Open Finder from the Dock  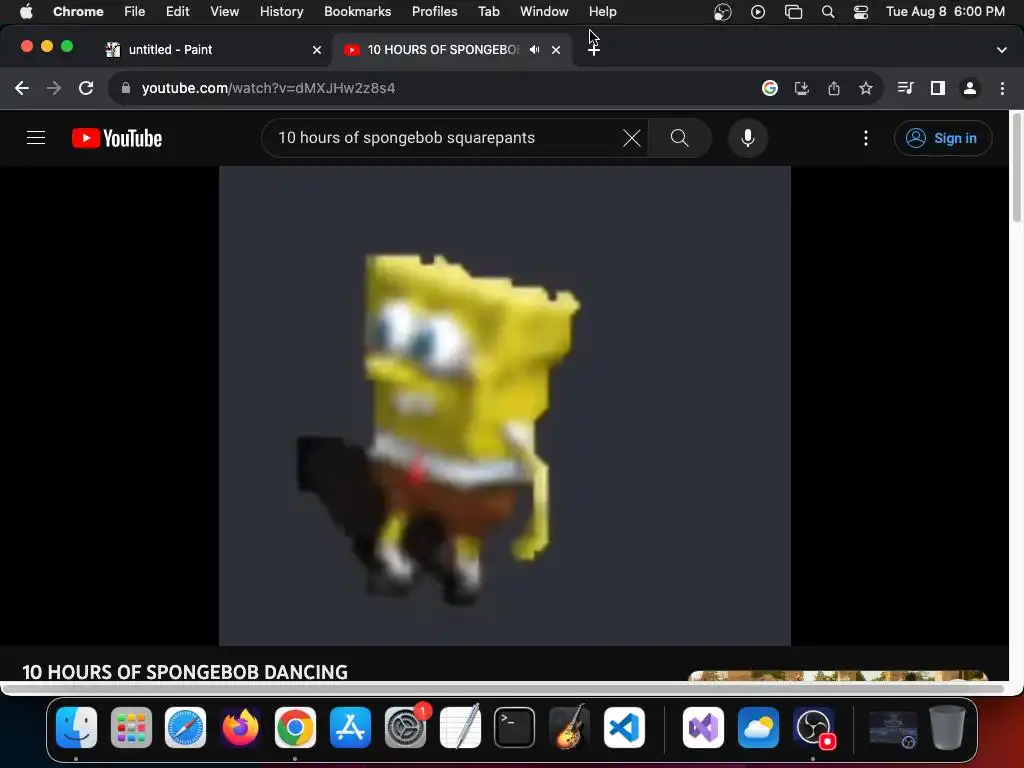(x=76, y=727)
